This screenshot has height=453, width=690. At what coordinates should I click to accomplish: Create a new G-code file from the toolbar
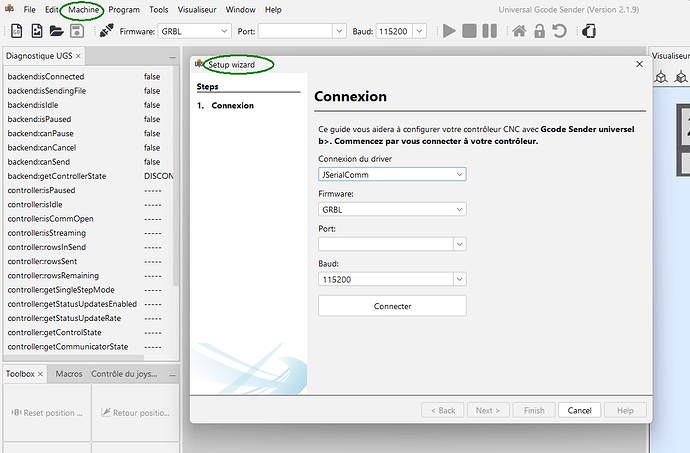coord(16,31)
